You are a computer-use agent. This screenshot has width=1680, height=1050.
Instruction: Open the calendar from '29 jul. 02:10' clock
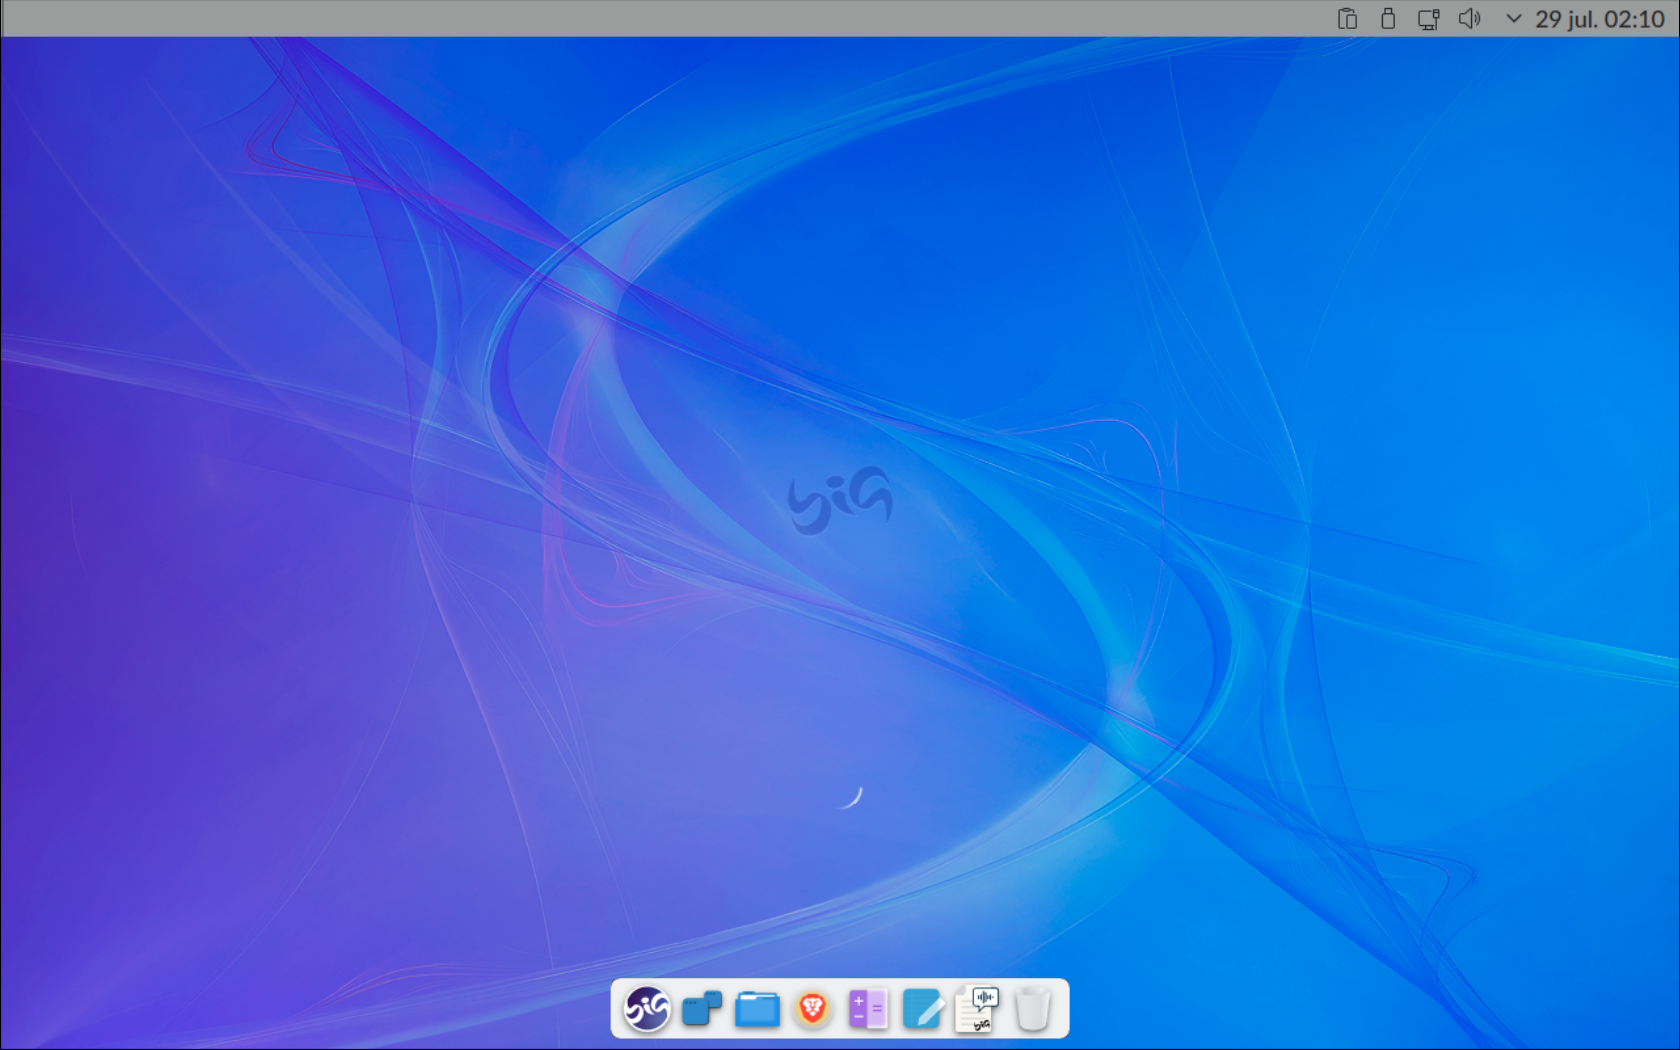tap(1600, 19)
